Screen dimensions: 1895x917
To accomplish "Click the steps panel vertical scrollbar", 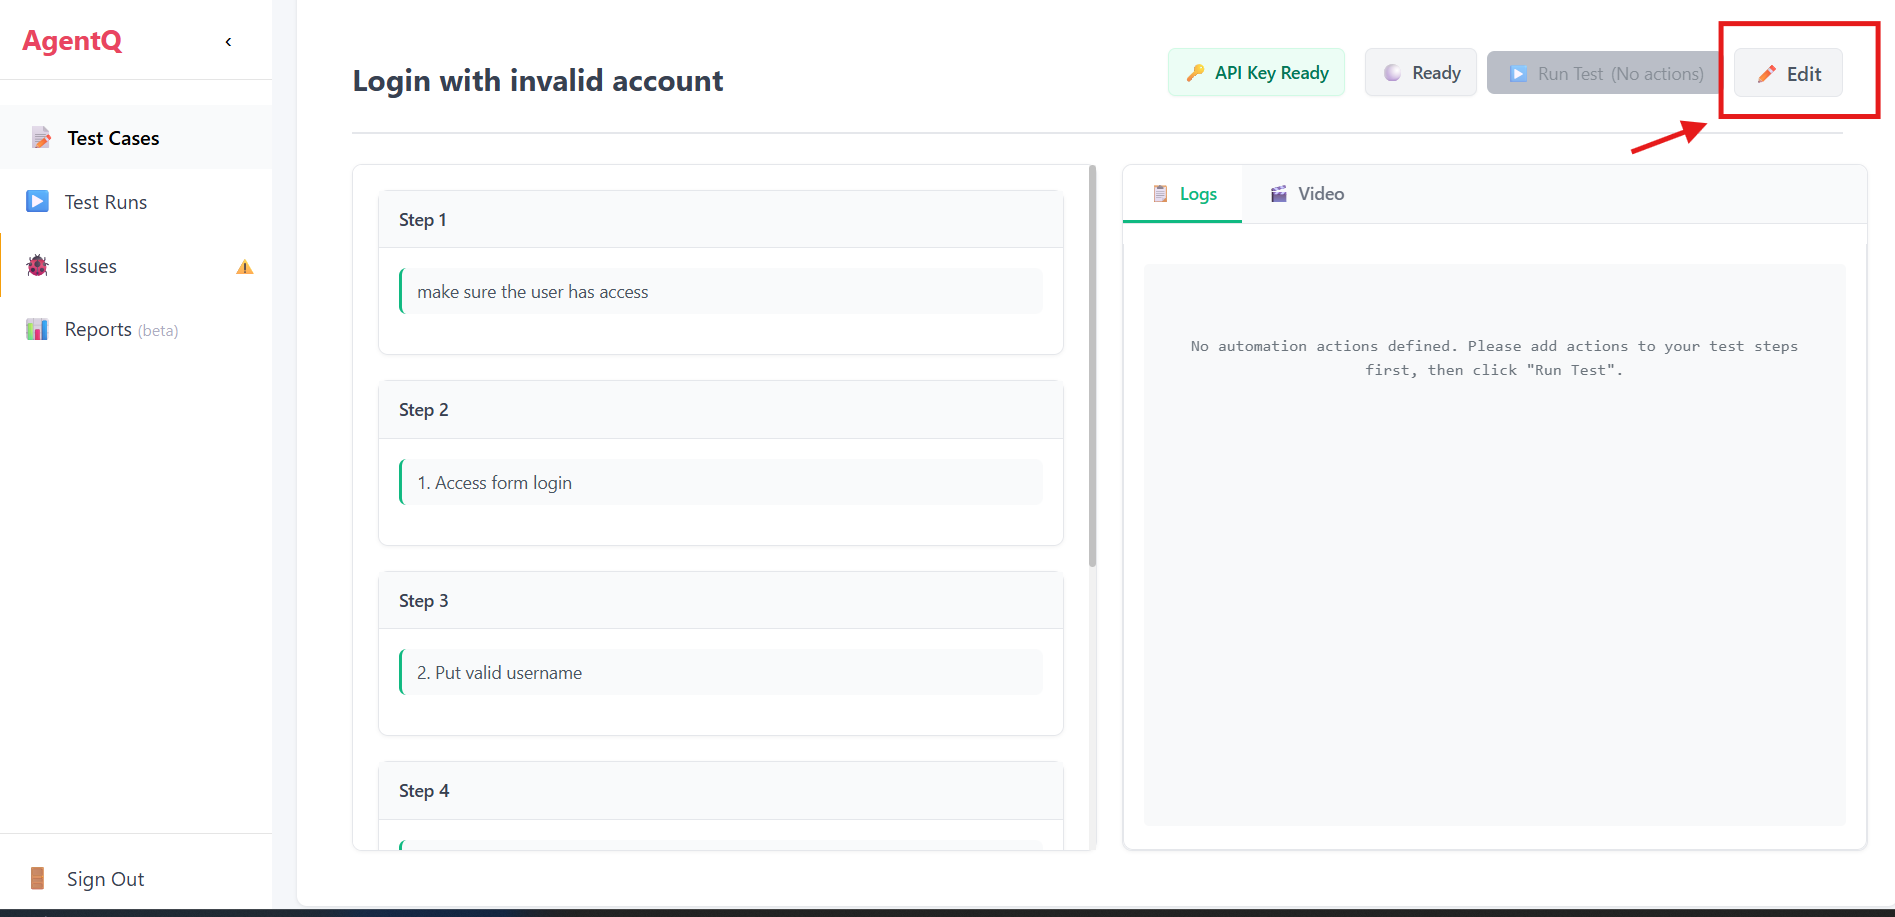I will [x=1092, y=370].
